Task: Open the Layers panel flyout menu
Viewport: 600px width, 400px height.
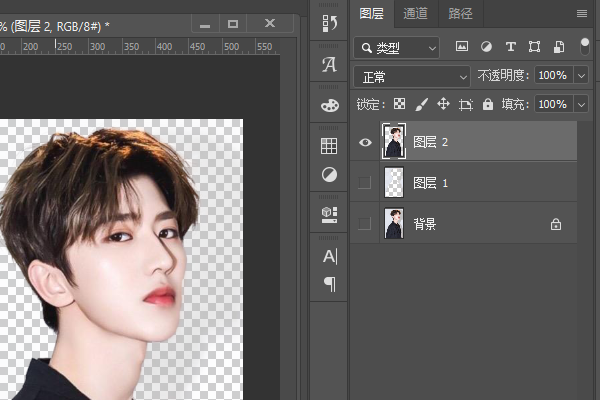Action: click(582, 14)
